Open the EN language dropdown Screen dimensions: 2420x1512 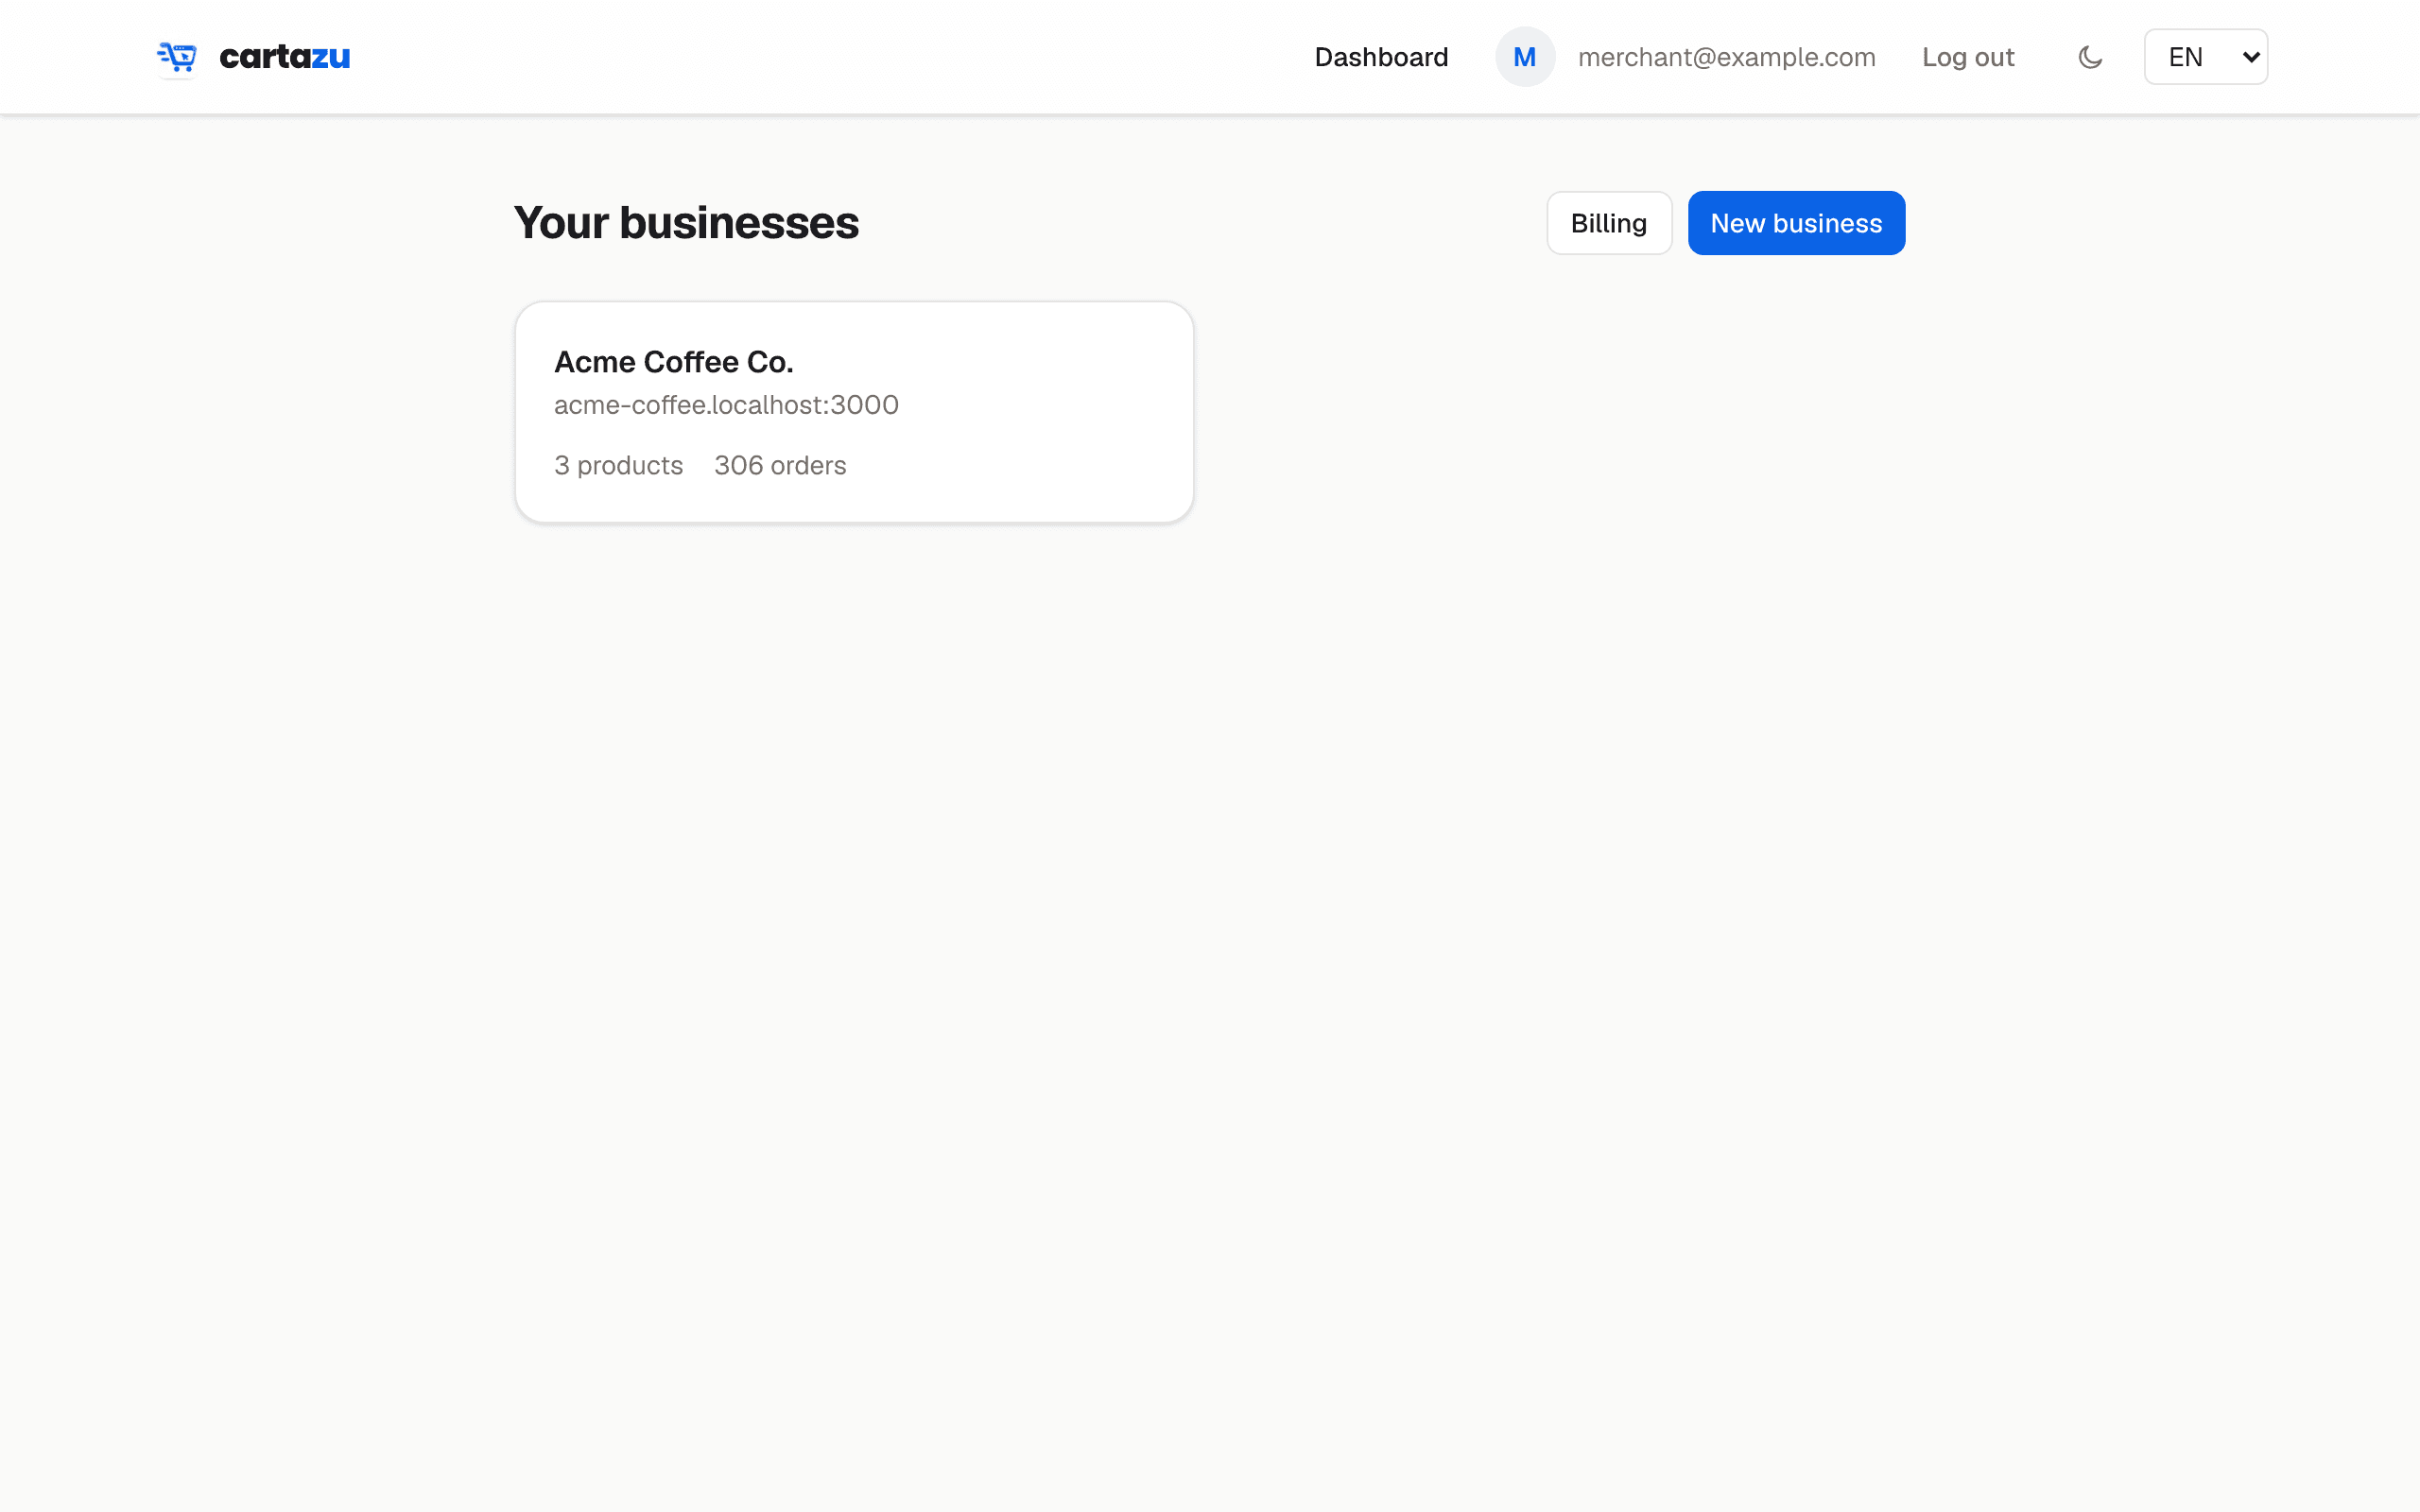[2205, 57]
